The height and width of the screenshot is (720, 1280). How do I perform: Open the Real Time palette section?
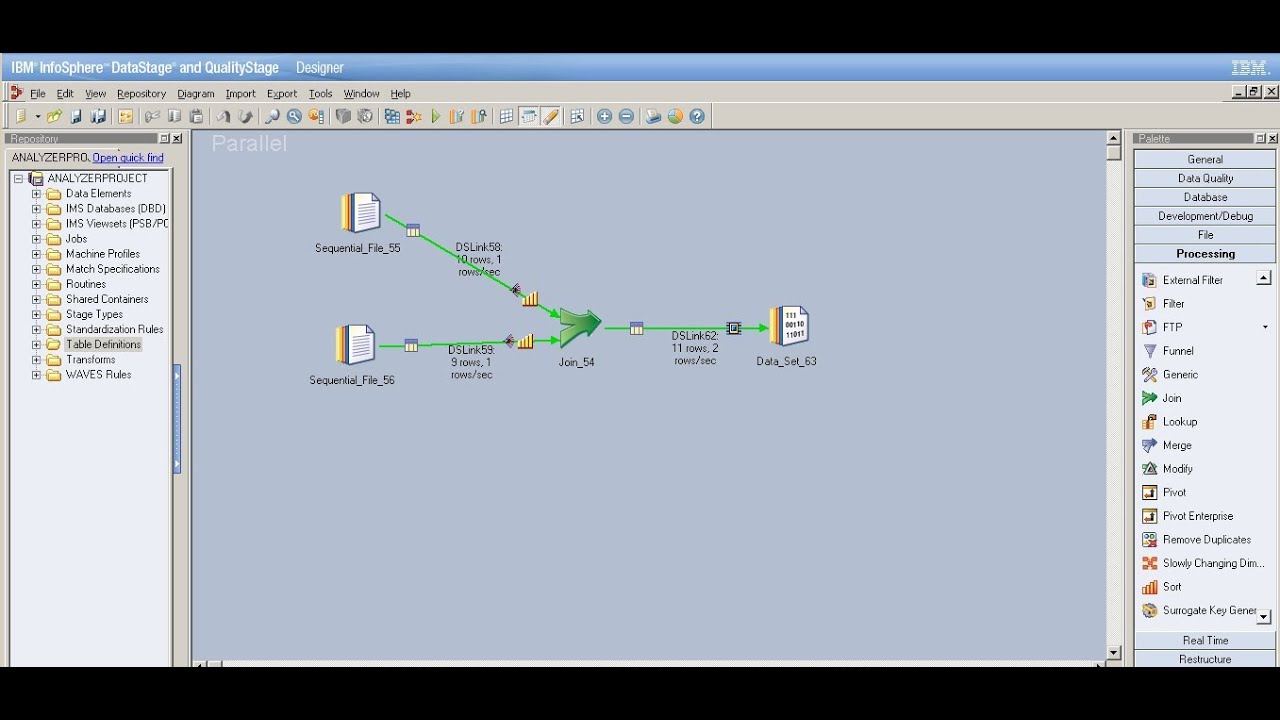tap(1205, 640)
